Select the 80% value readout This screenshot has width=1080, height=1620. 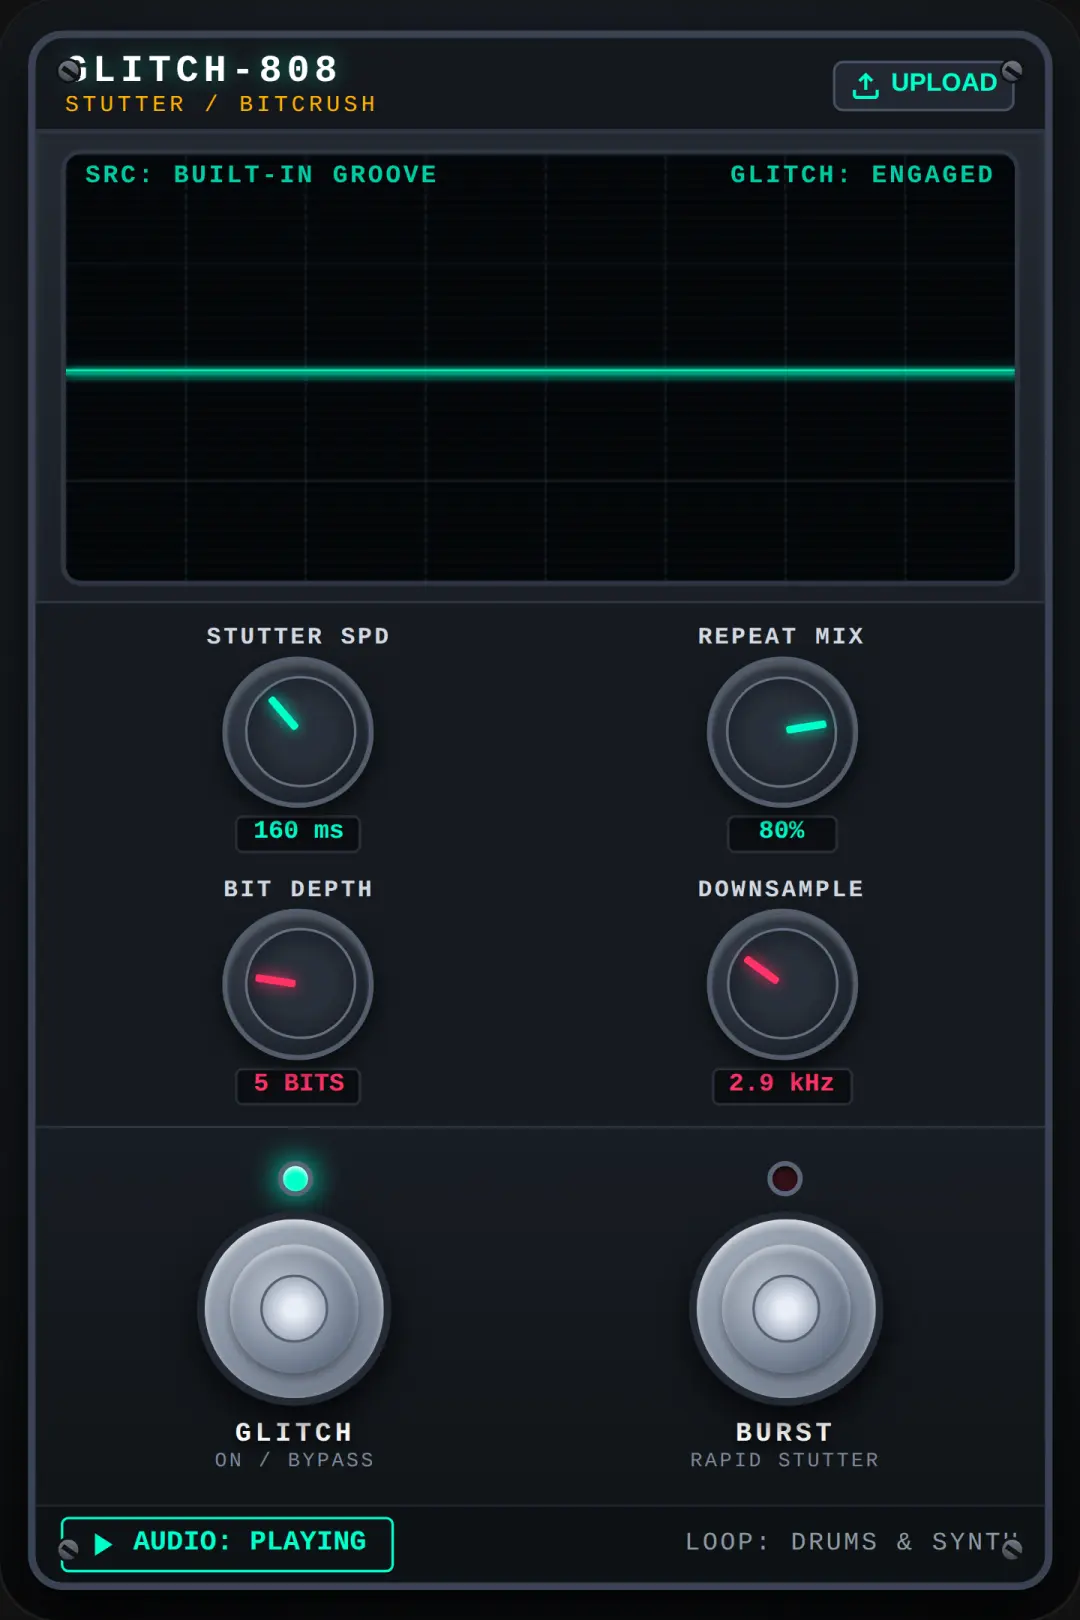pyautogui.click(x=782, y=832)
